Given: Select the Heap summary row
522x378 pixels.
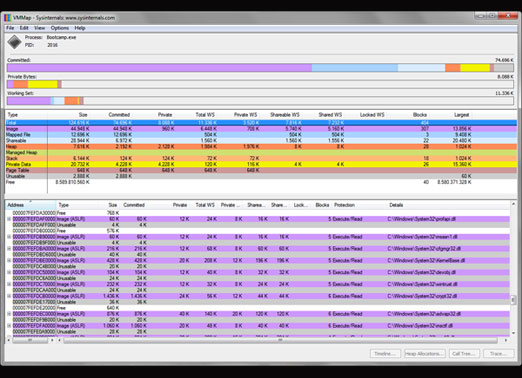Looking at the screenshot, I should click(261, 146).
